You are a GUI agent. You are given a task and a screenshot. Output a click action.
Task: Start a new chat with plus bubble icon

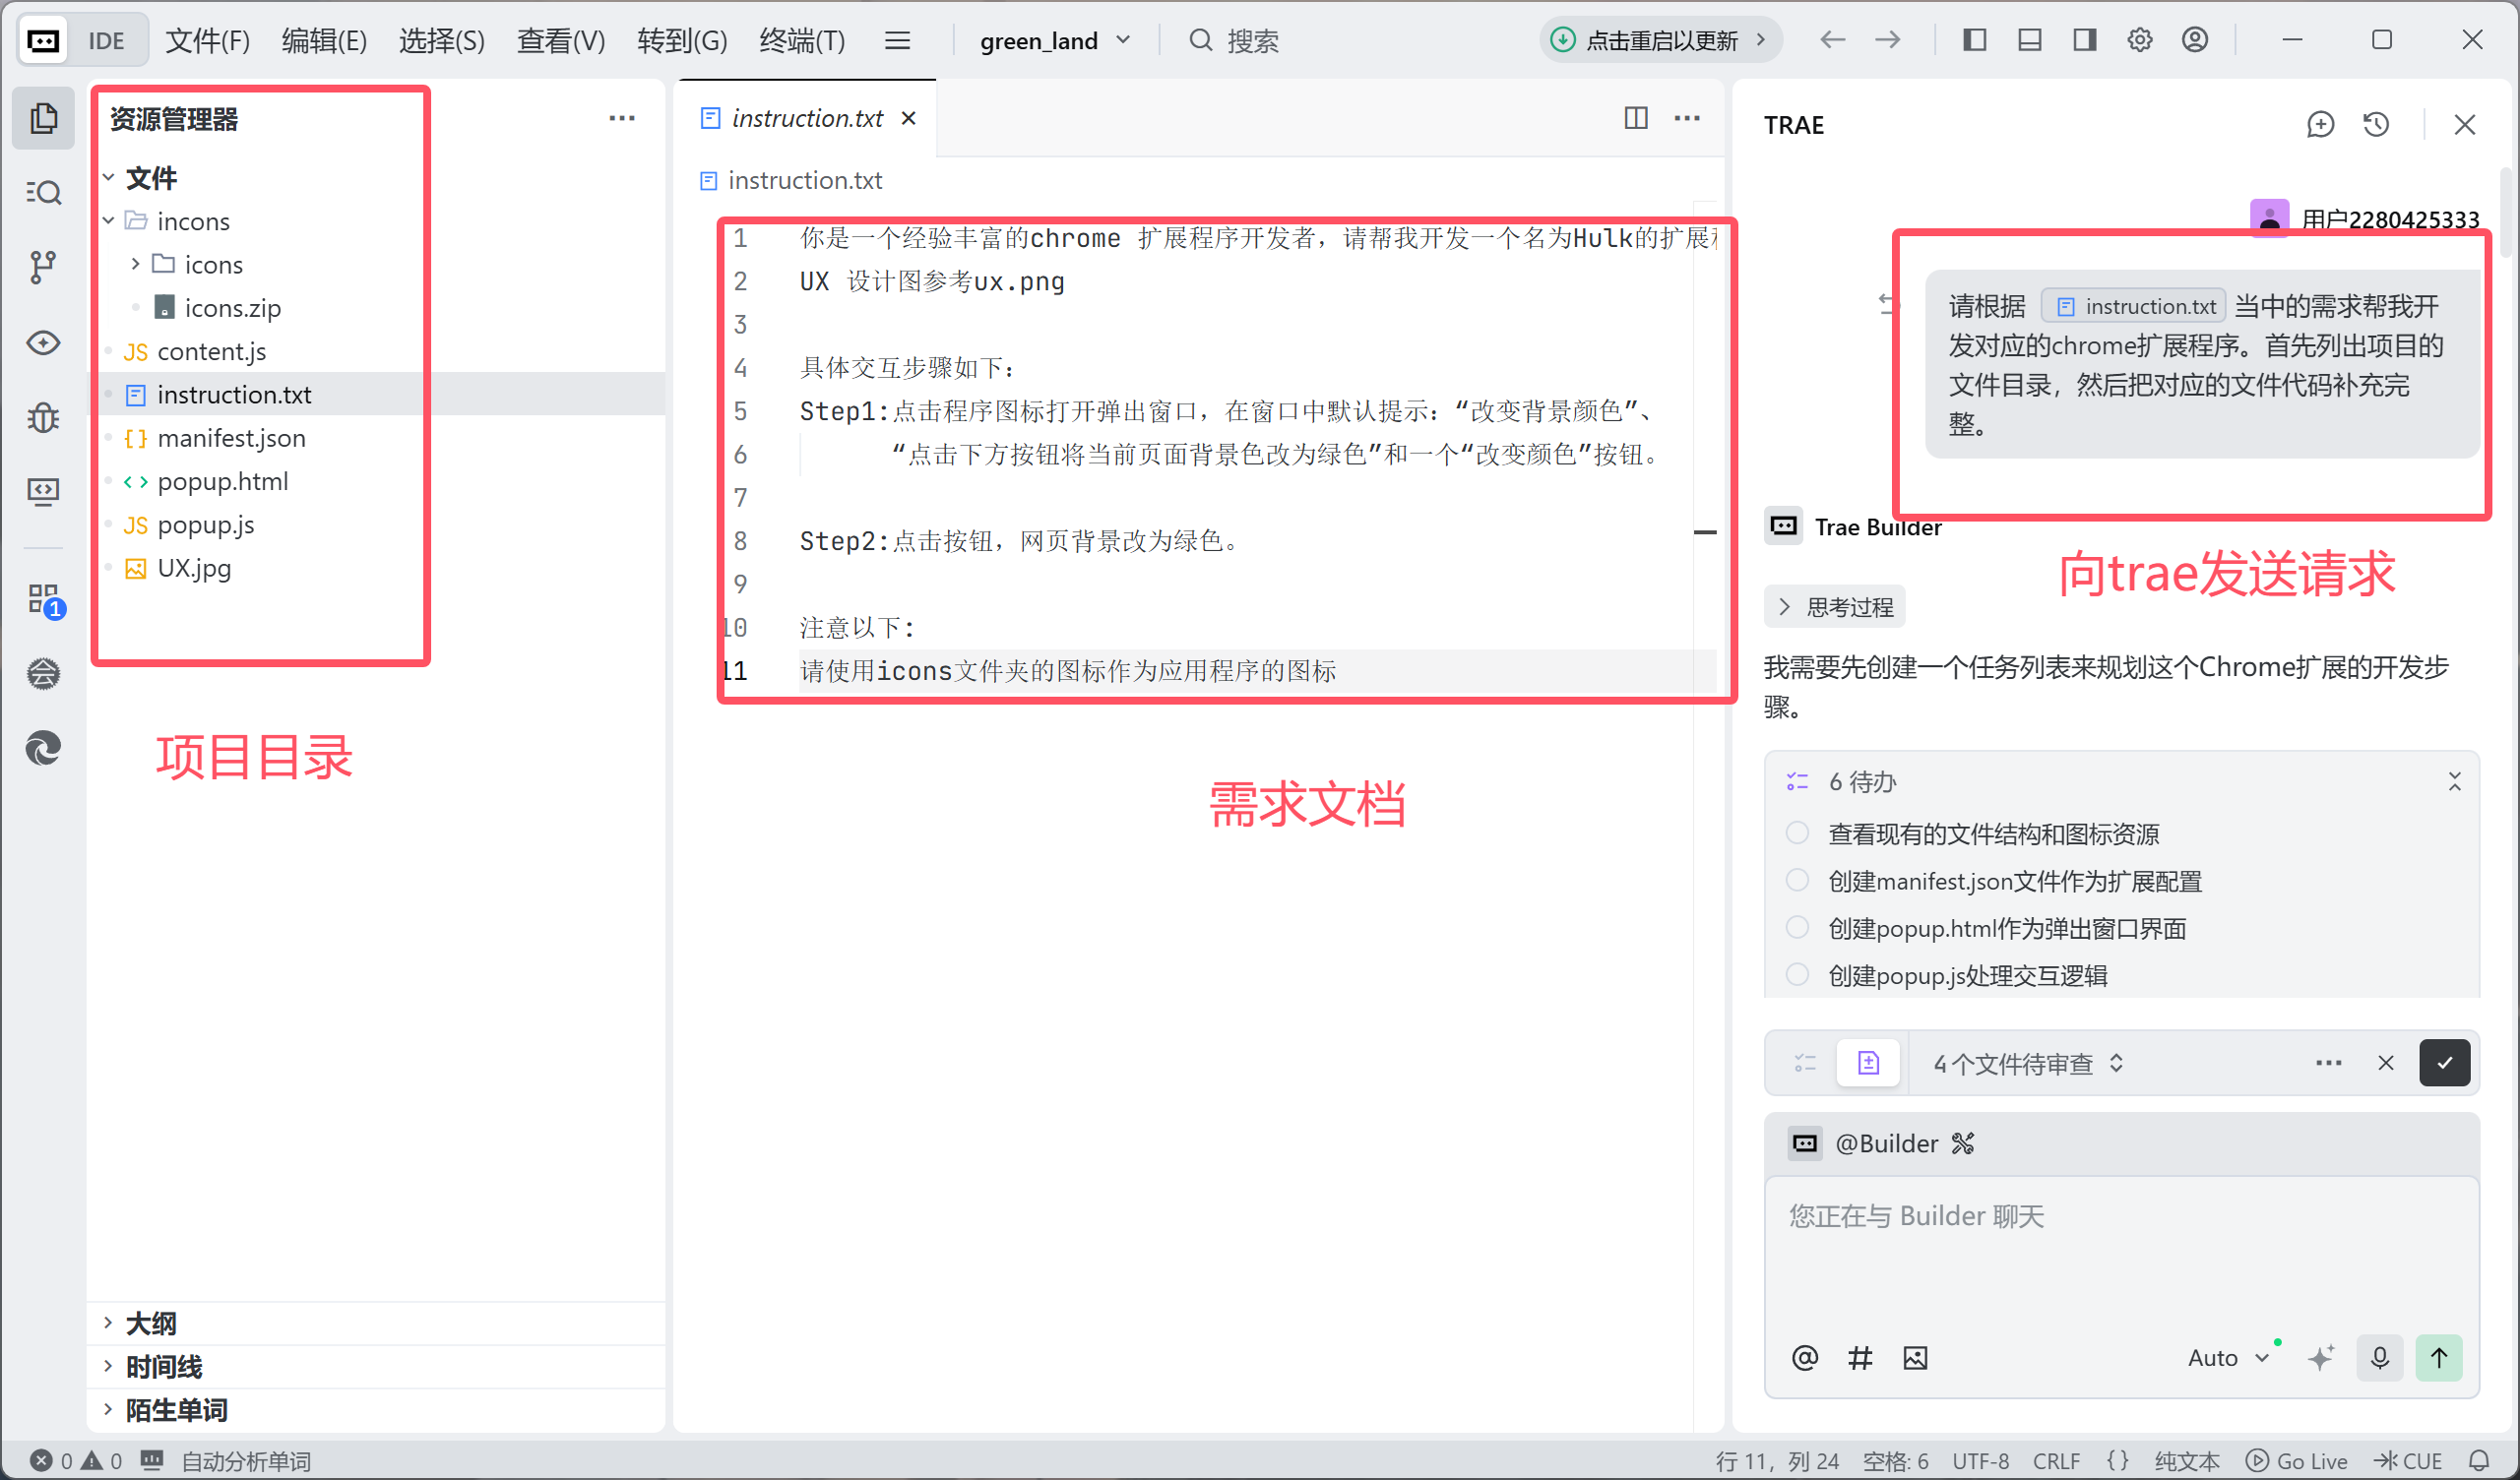point(2320,125)
